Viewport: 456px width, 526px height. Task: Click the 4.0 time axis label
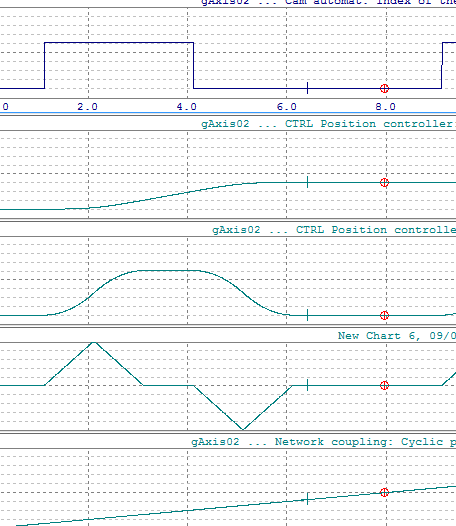click(187, 107)
